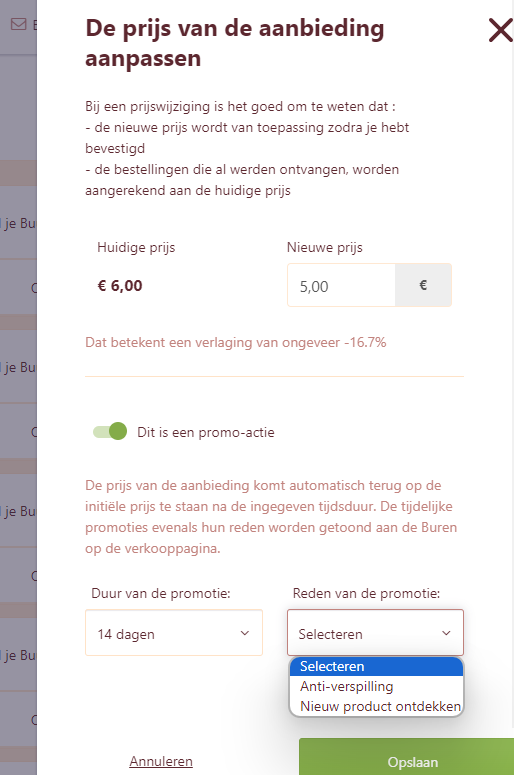Click the Annuleren link
This screenshot has width=514, height=775.
[161, 761]
